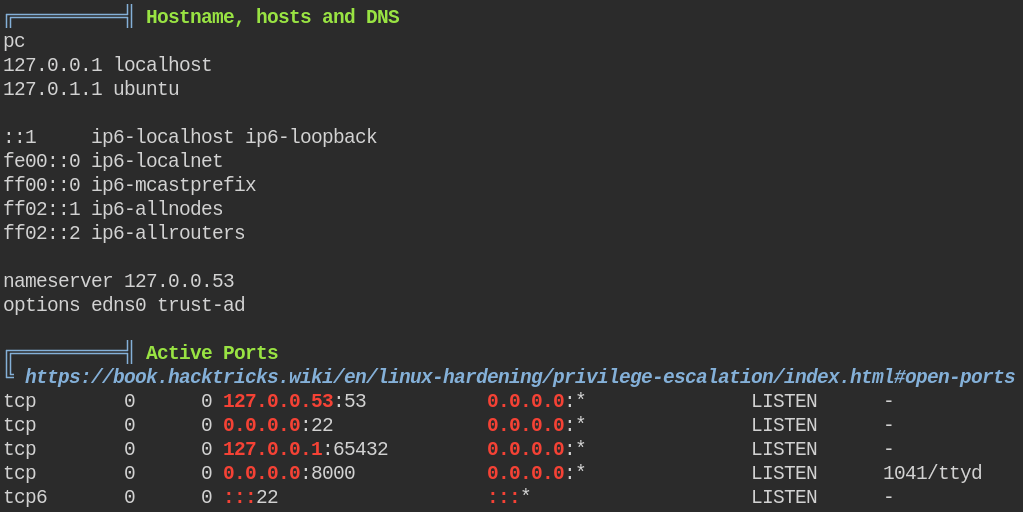Click the hostname pc line

[x=14, y=42]
